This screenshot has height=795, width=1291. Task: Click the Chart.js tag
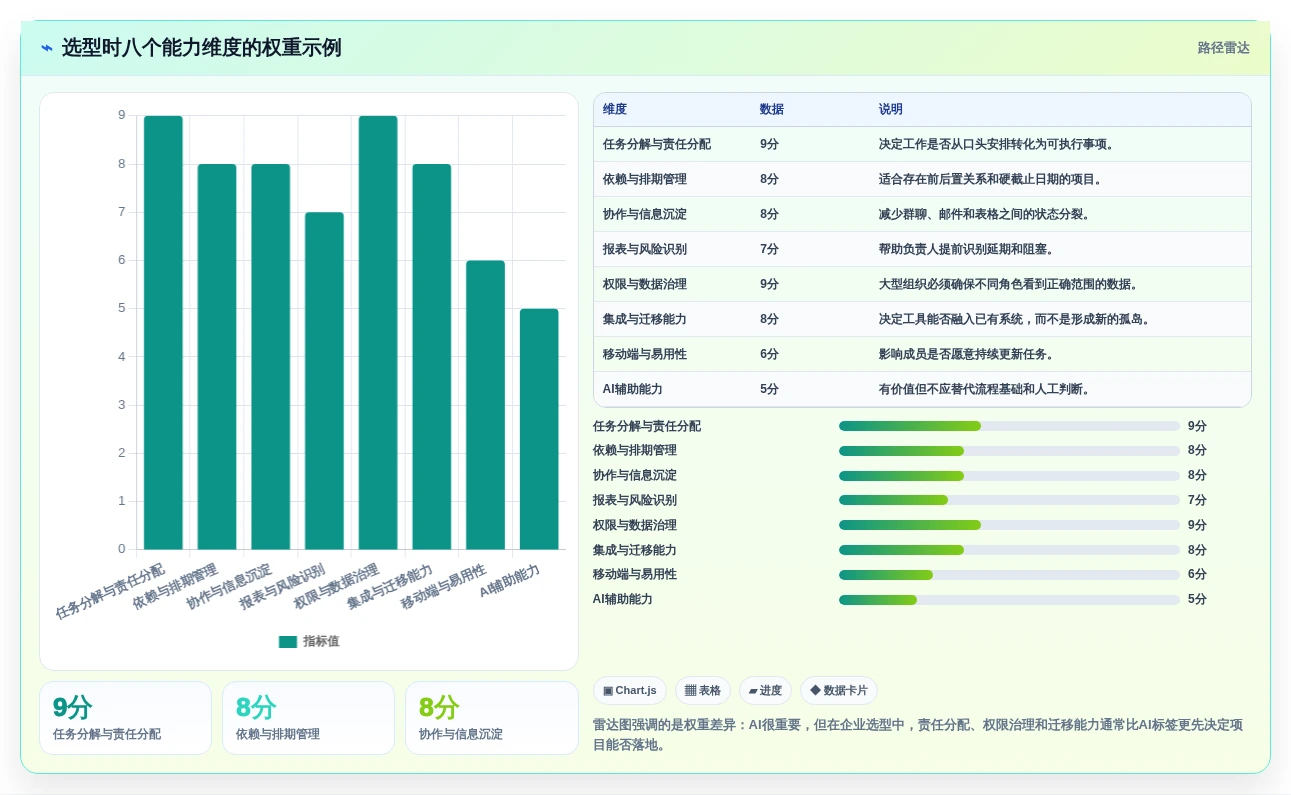click(630, 691)
